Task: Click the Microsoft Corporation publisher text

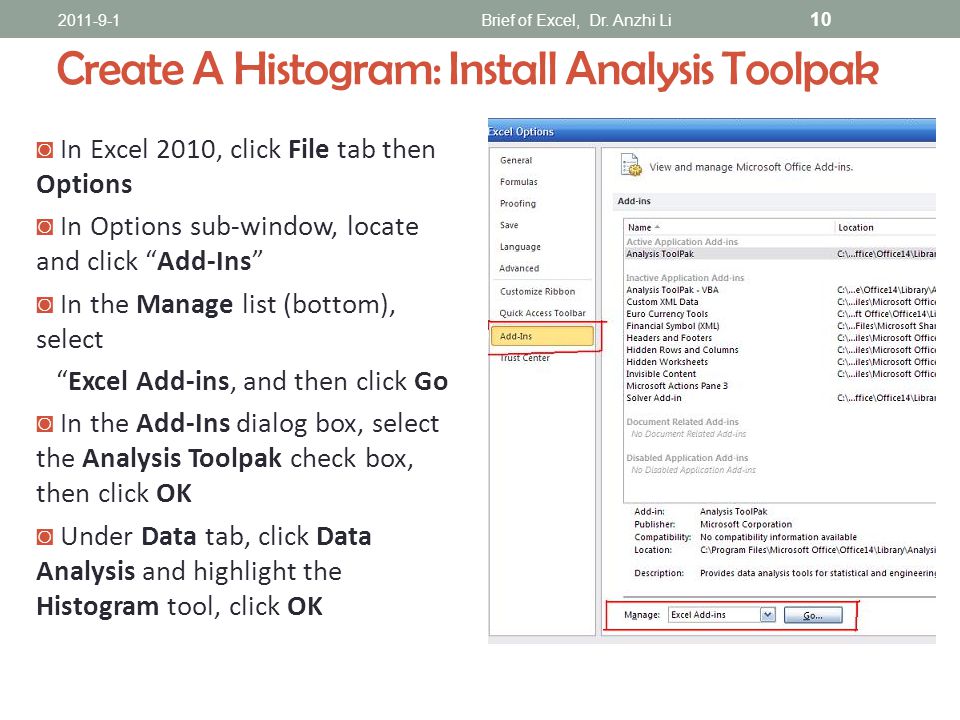Action: pos(746,525)
